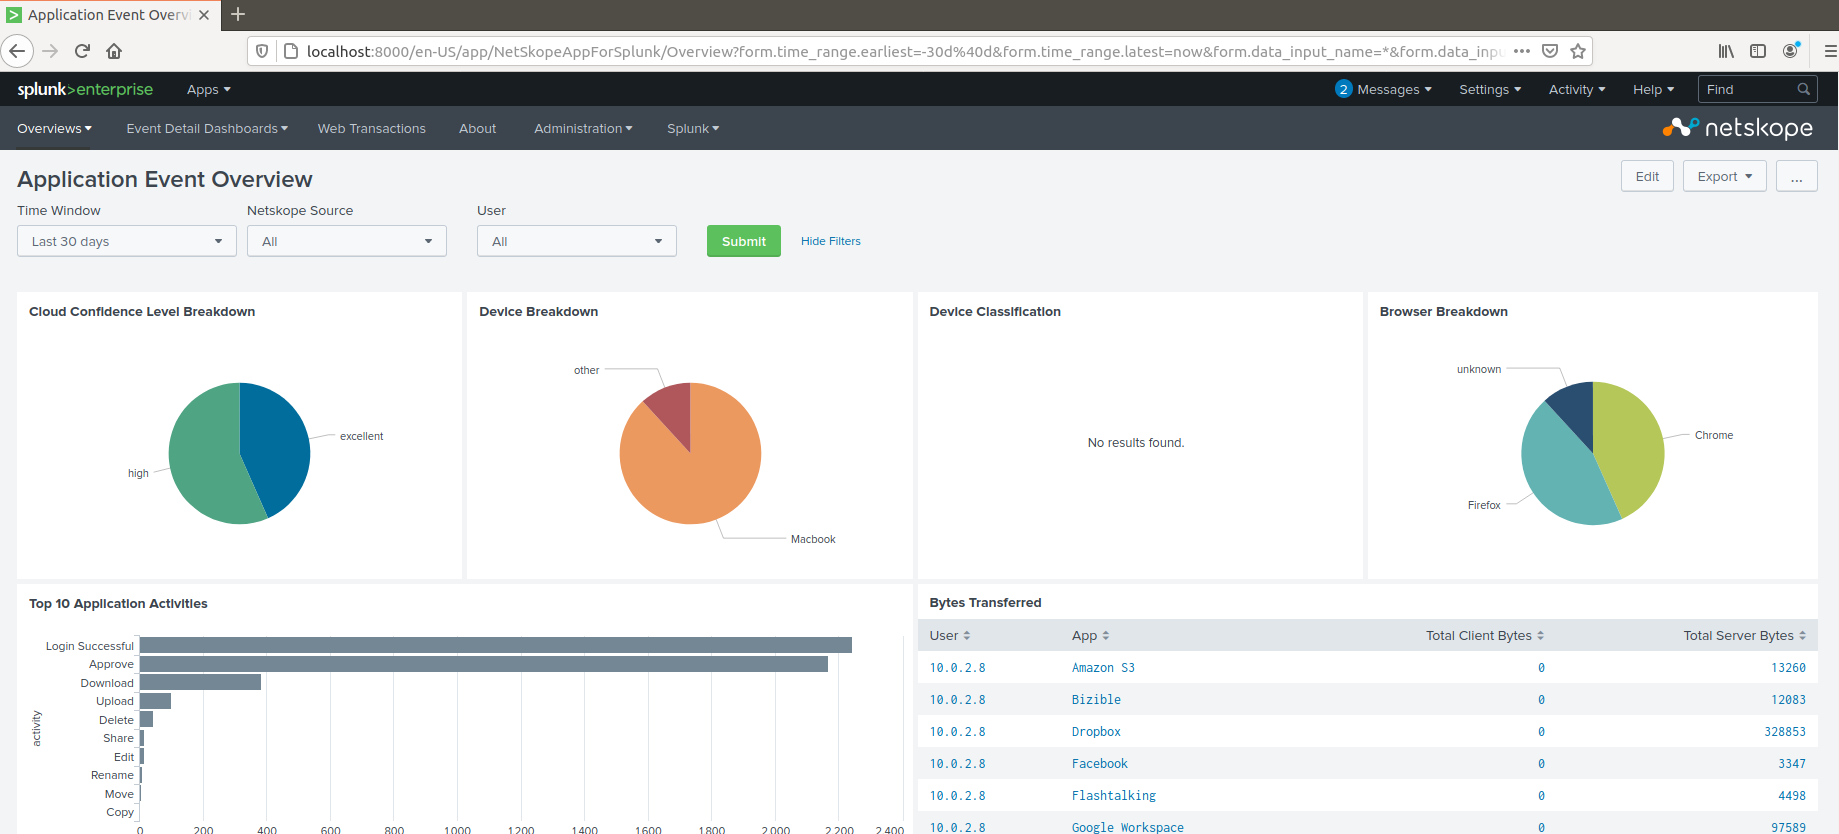Click the 13260 server bytes value
The width and height of the screenshot is (1839, 834).
click(1788, 668)
